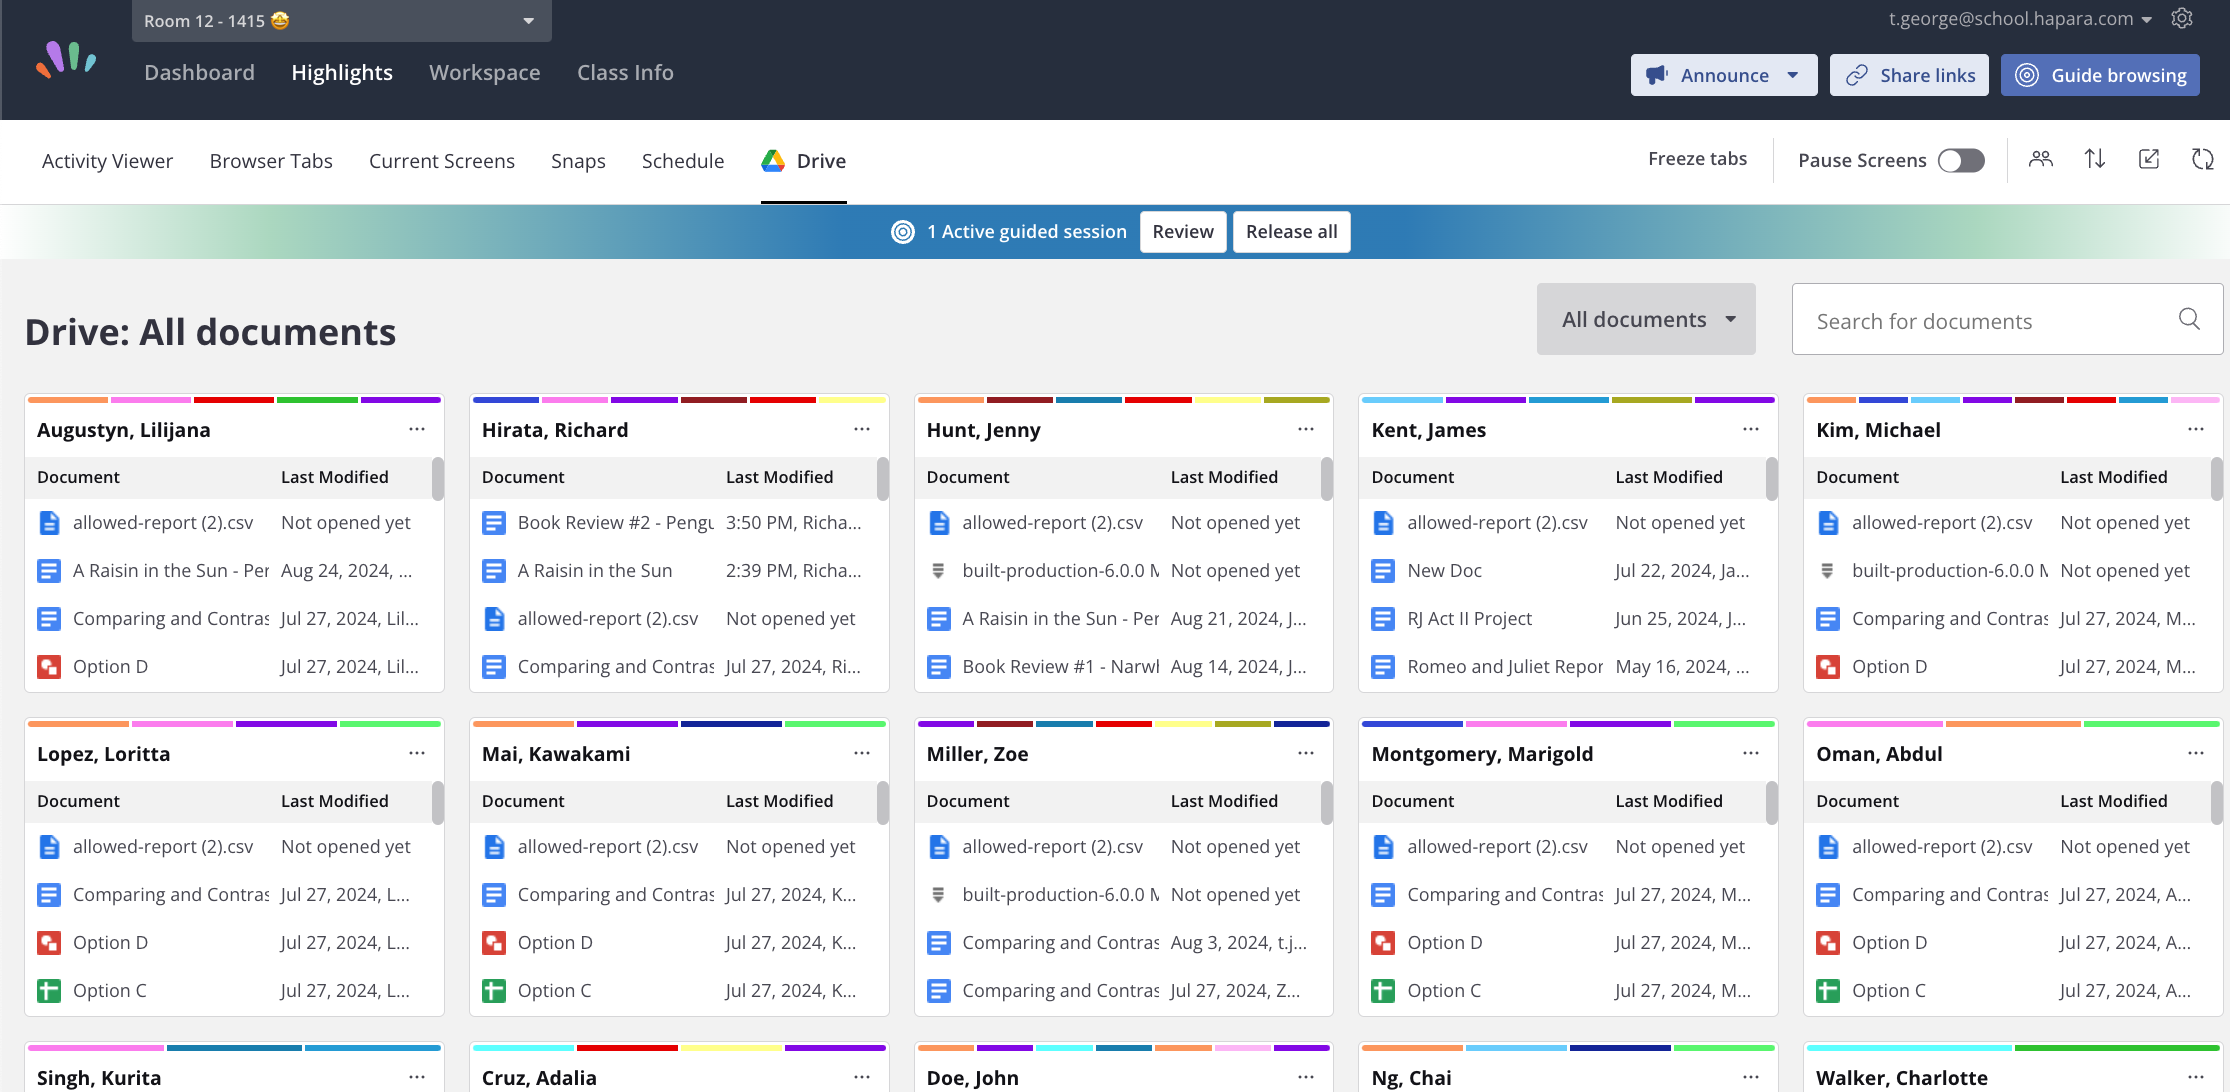Open Hirata's A Raisin in the Sun document
Viewport: 2230px width, 1092px height.
pos(595,571)
